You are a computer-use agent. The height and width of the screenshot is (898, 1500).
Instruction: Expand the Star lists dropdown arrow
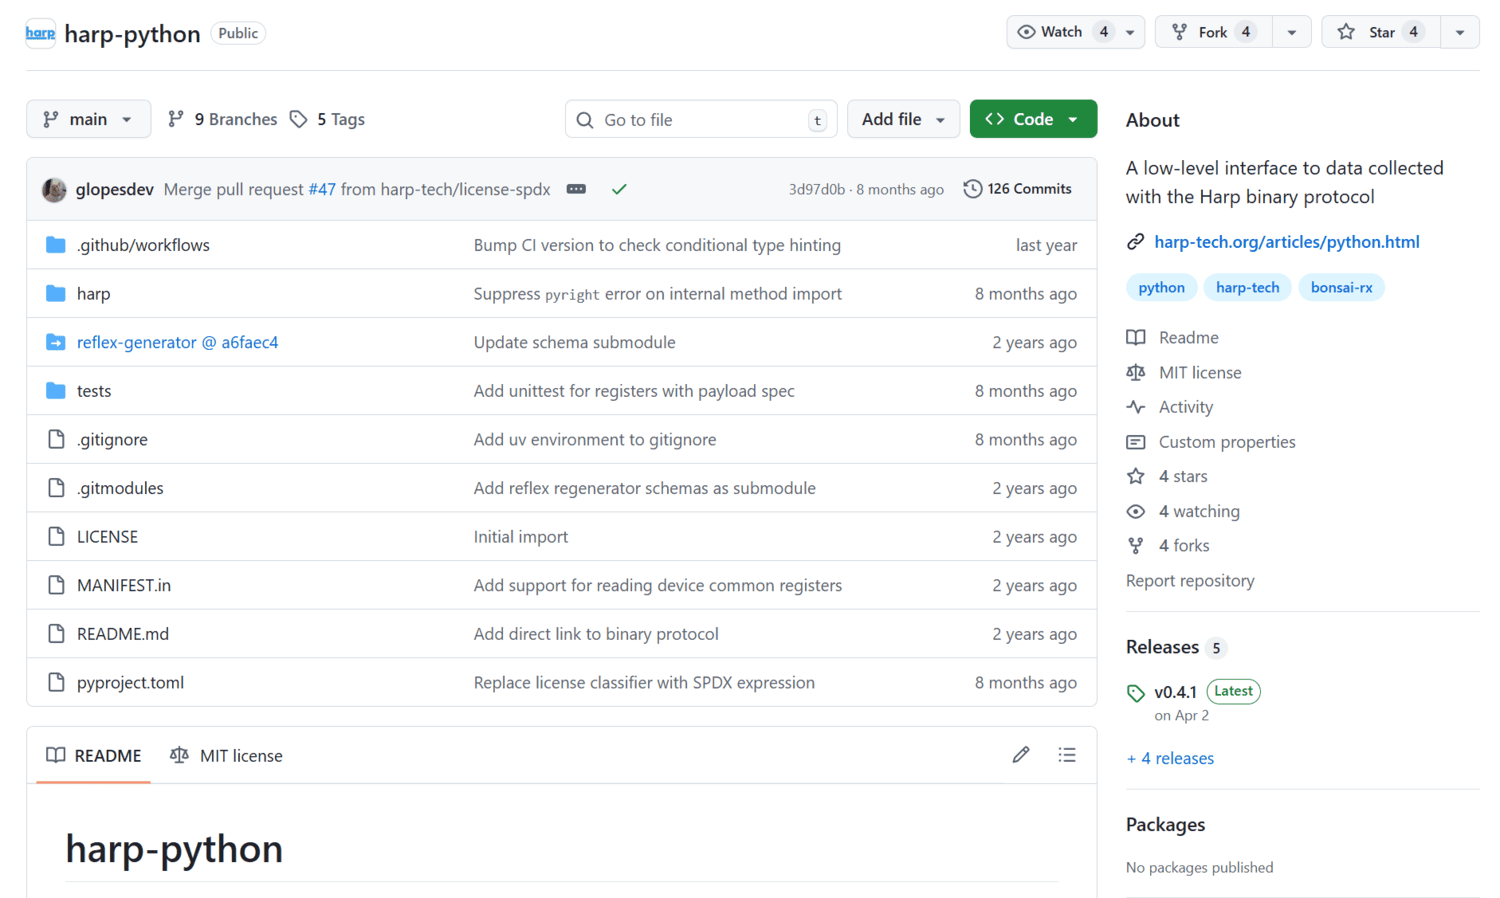(1460, 32)
